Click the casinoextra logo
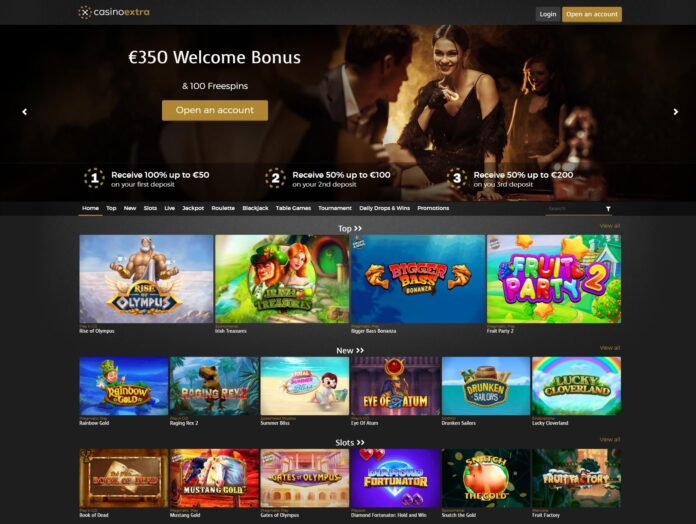 click(114, 12)
